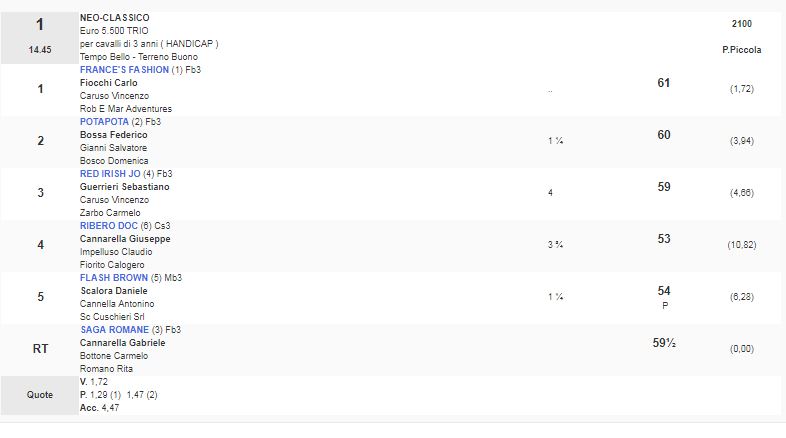Click the Quote row label cell

coord(40,395)
